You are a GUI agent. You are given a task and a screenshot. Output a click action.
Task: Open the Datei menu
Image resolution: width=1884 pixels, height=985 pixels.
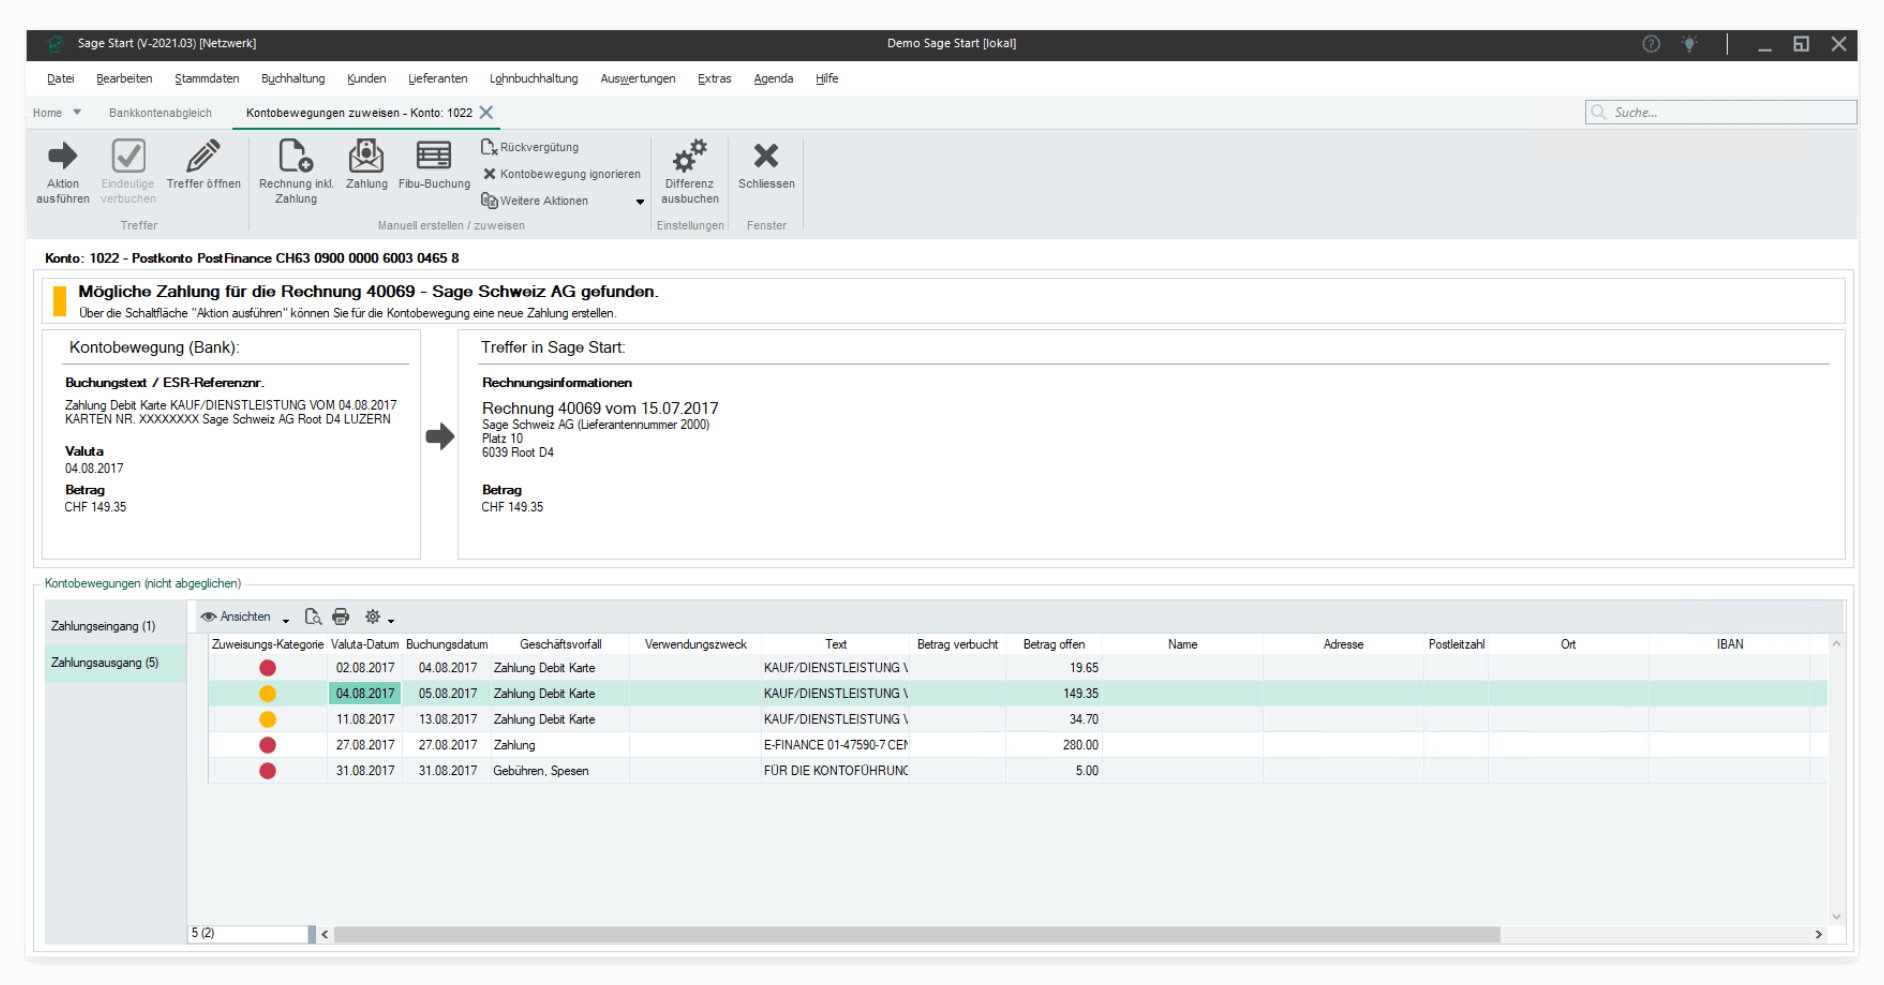coord(60,79)
